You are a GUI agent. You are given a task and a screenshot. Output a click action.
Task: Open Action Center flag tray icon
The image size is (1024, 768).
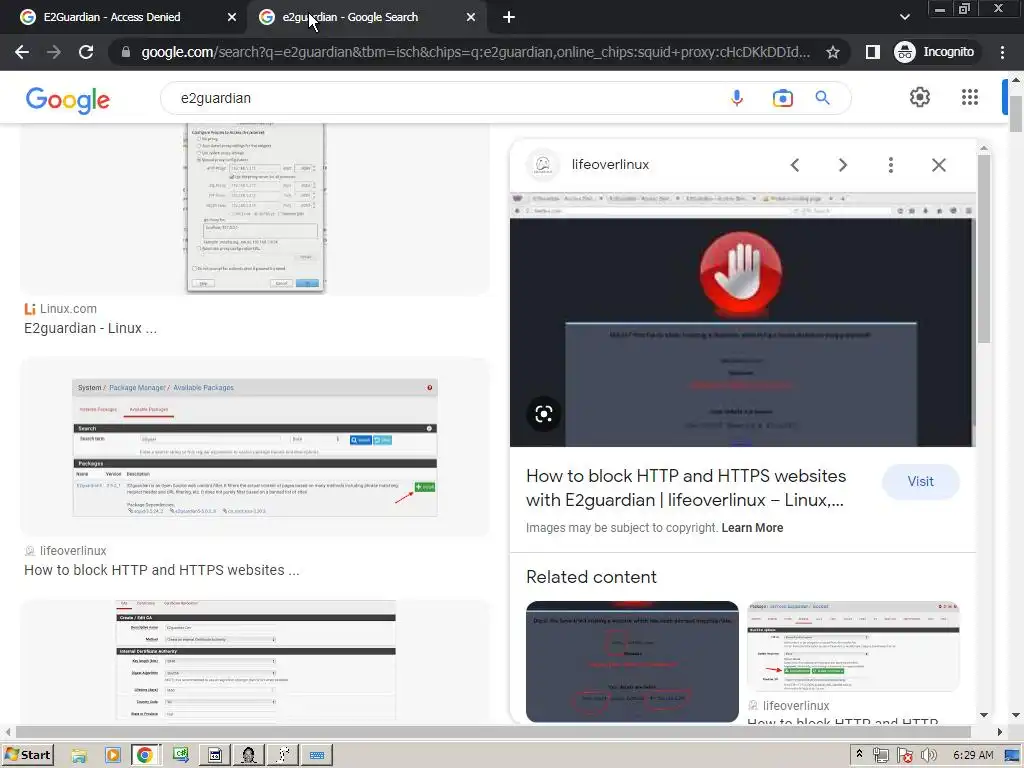click(904, 756)
